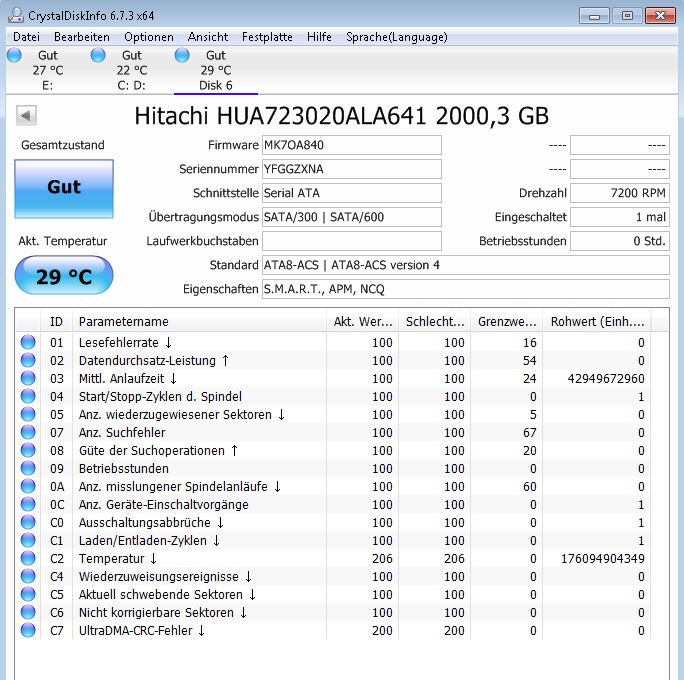Open the Hilfe menu

319,37
